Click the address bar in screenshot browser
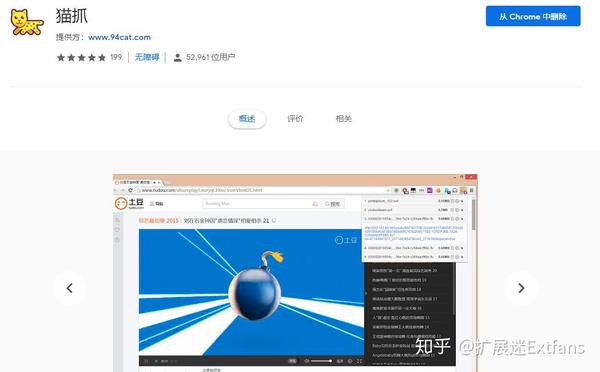 pyautogui.click(x=264, y=190)
